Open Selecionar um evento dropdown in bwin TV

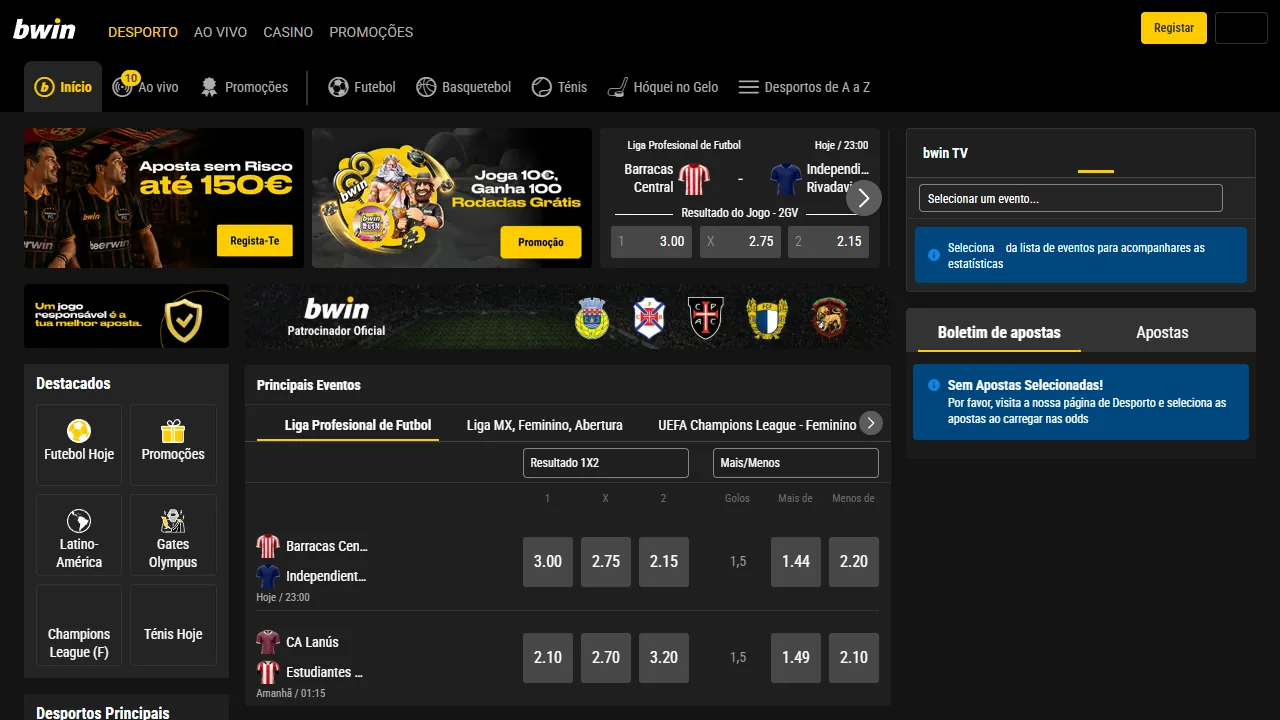pos(1071,198)
